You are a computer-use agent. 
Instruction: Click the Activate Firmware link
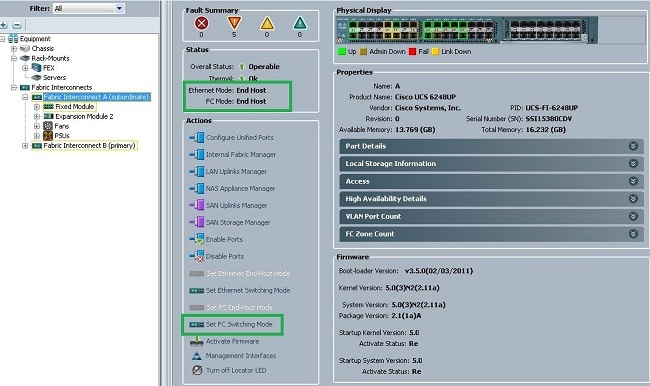(232, 341)
